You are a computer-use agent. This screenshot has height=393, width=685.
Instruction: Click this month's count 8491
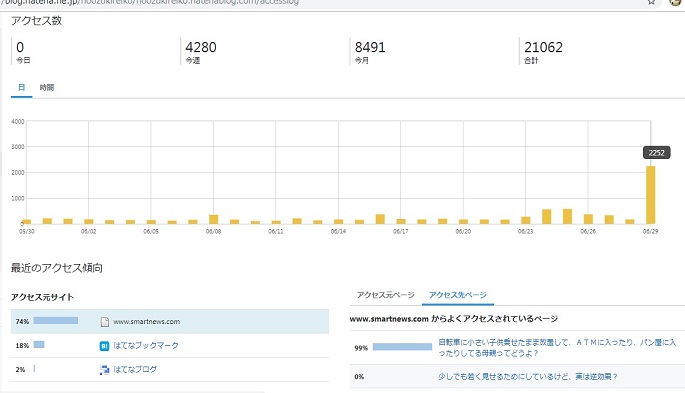pos(370,47)
